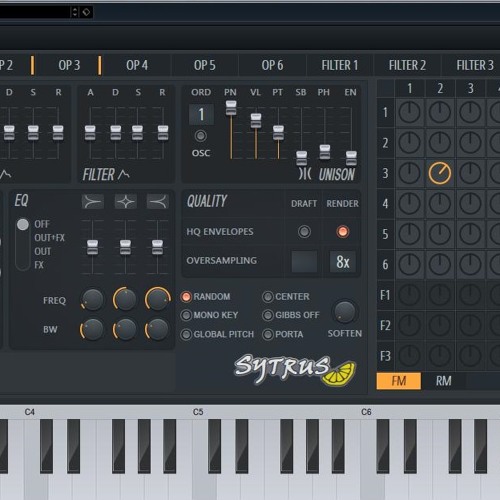The image size is (500, 500).
Task: Switch to the OP 3 tab
Action: click(x=69, y=65)
